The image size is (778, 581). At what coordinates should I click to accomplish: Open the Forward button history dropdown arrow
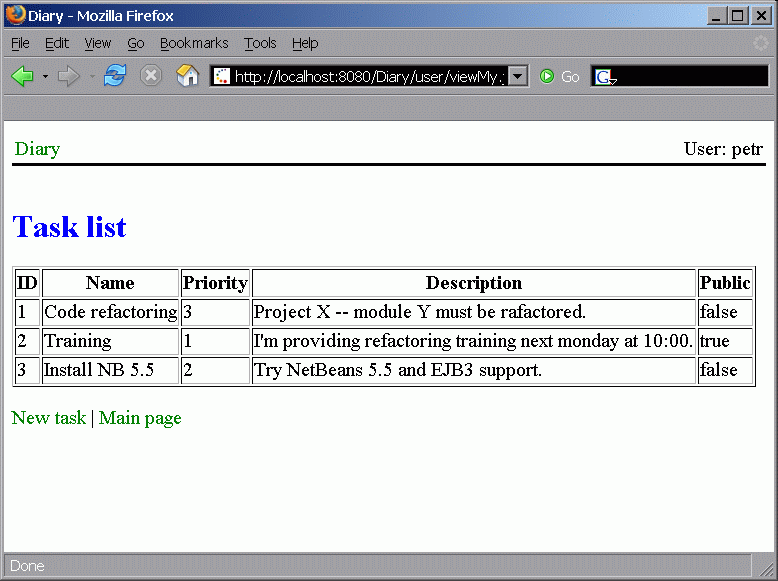pyautogui.click(x=92, y=77)
